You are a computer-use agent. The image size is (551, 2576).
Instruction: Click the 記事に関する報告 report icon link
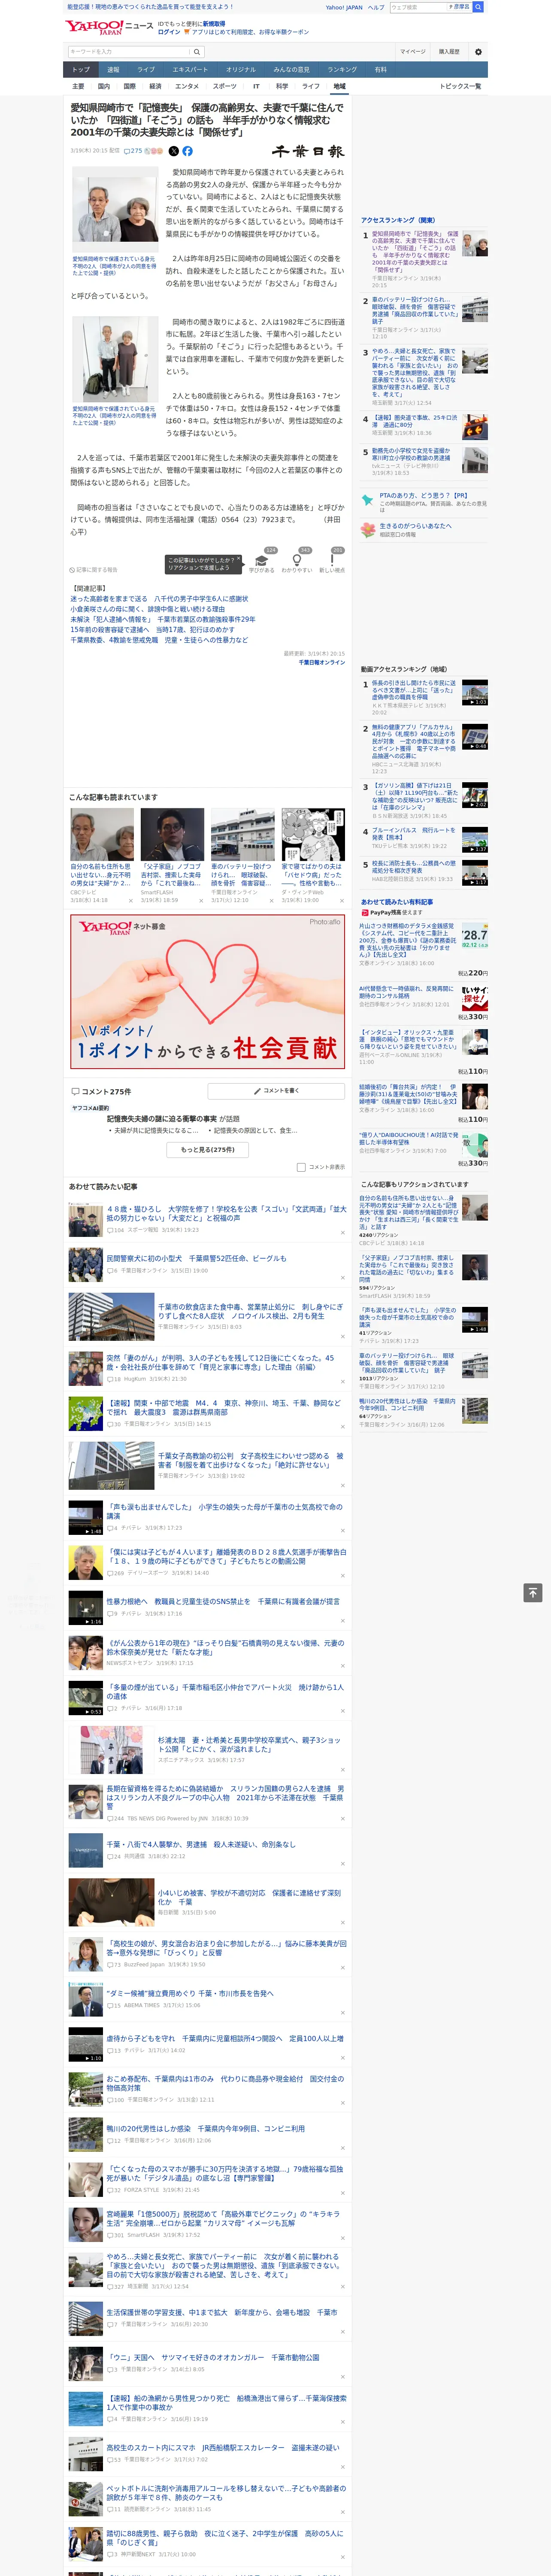coord(94,570)
